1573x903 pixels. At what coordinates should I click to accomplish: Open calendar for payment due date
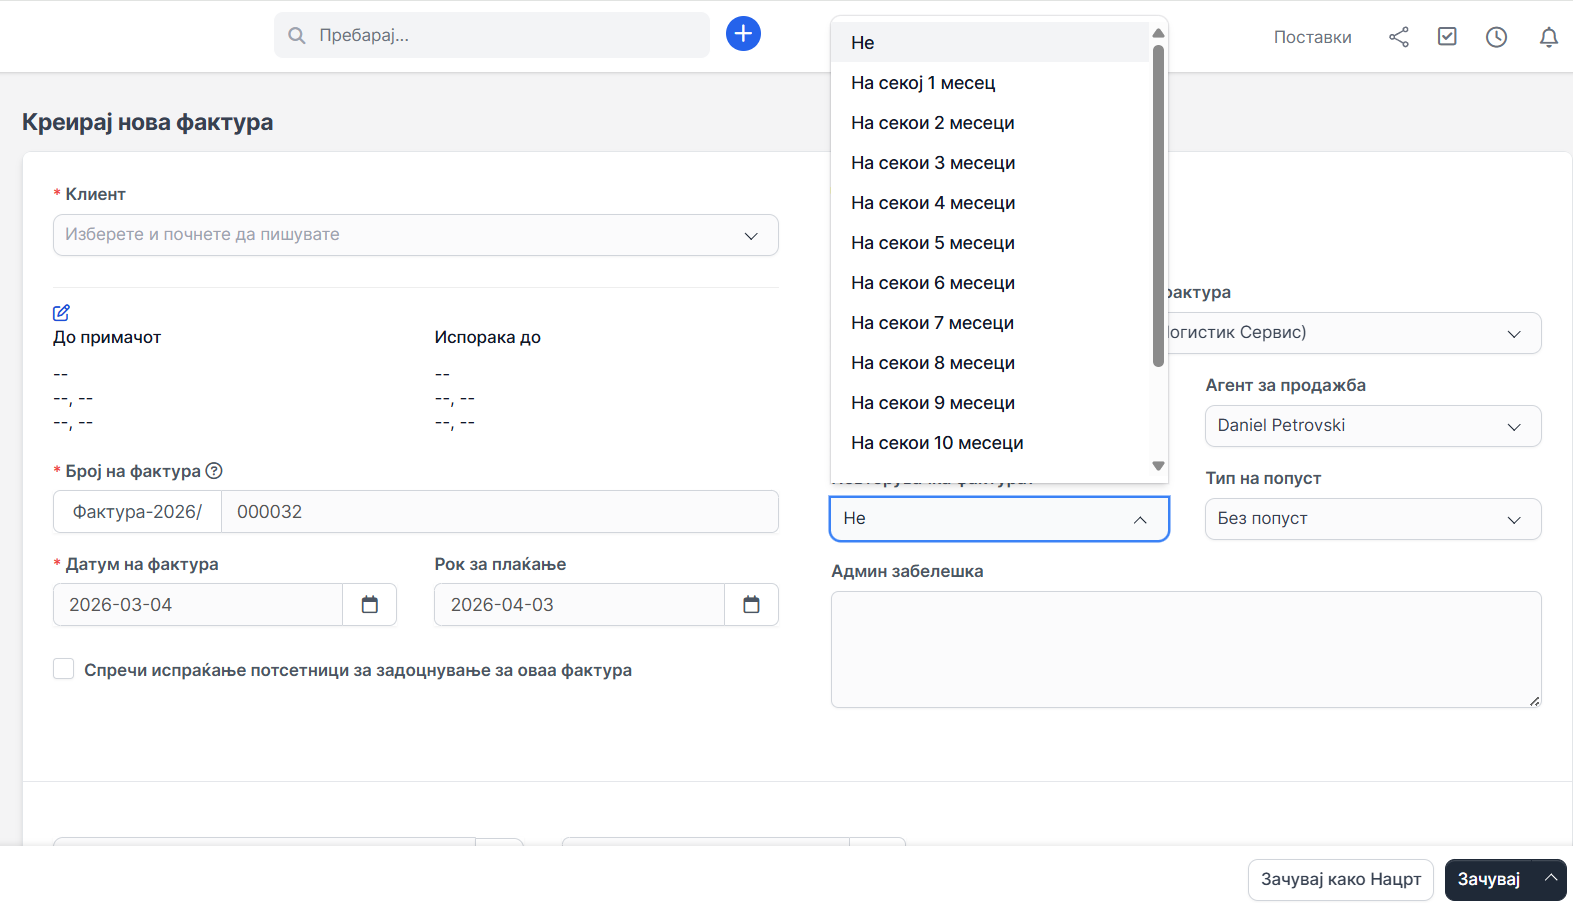751,605
